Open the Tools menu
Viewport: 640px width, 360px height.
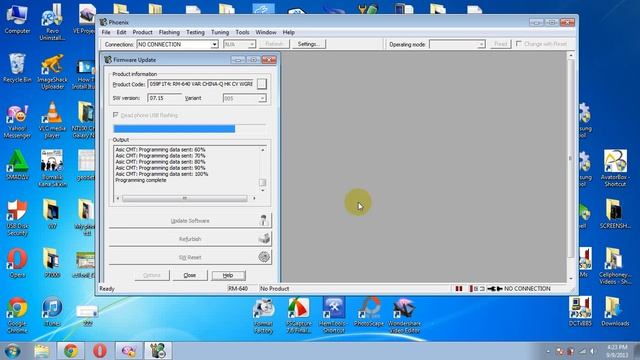242,32
